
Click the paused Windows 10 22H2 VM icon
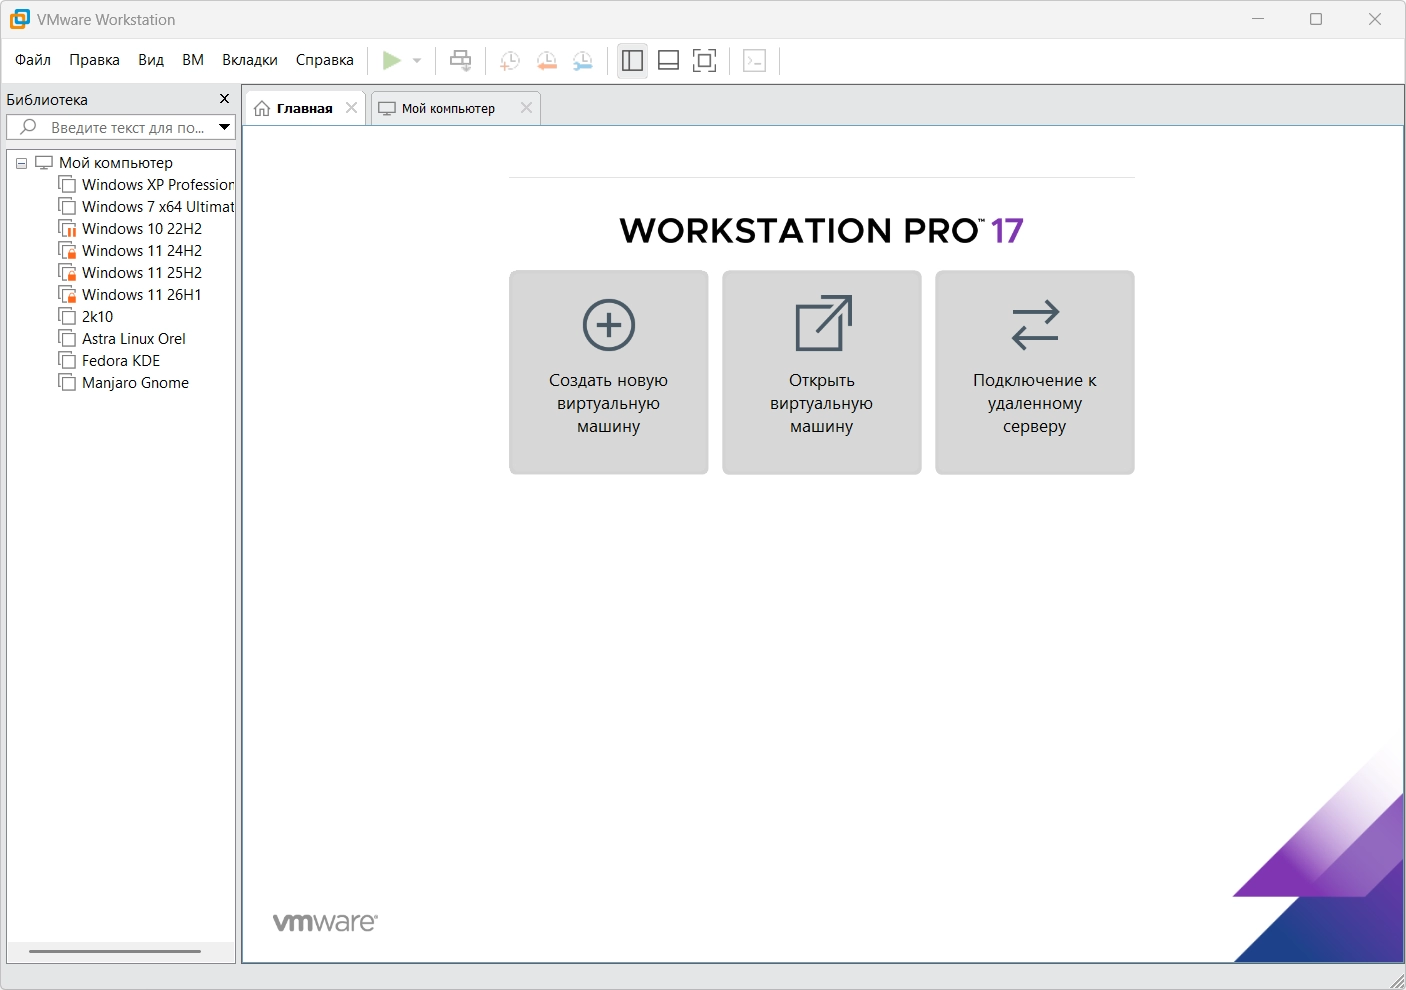click(67, 229)
